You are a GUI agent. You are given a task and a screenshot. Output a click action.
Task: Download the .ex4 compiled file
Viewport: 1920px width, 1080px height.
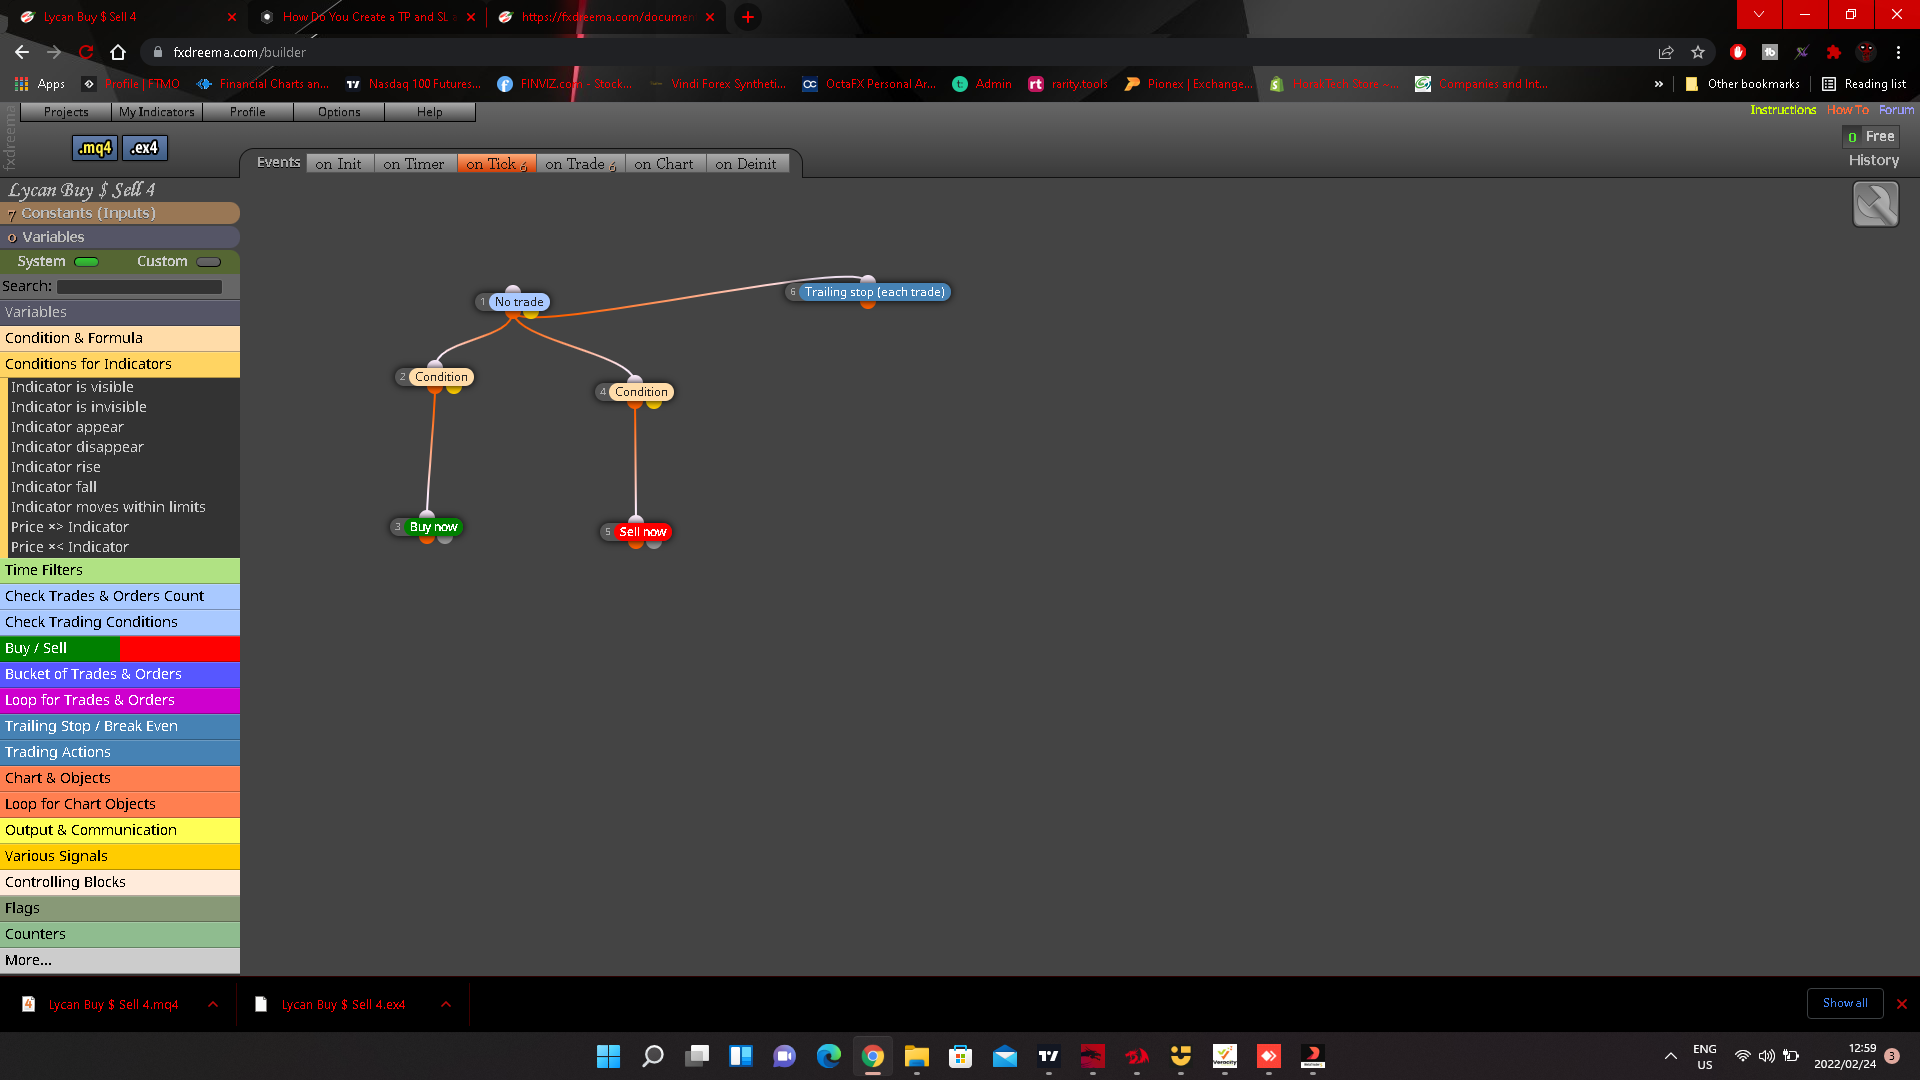(145, 148)
